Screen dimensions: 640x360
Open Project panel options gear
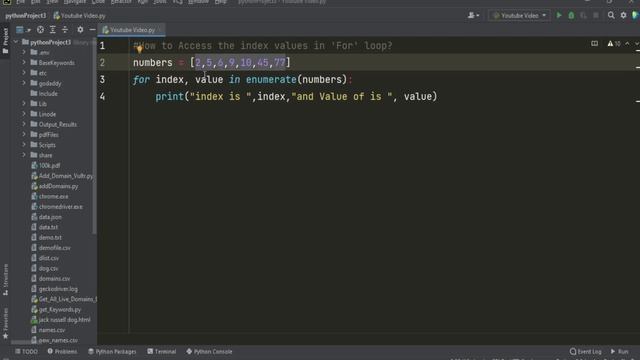click(80, 30)
